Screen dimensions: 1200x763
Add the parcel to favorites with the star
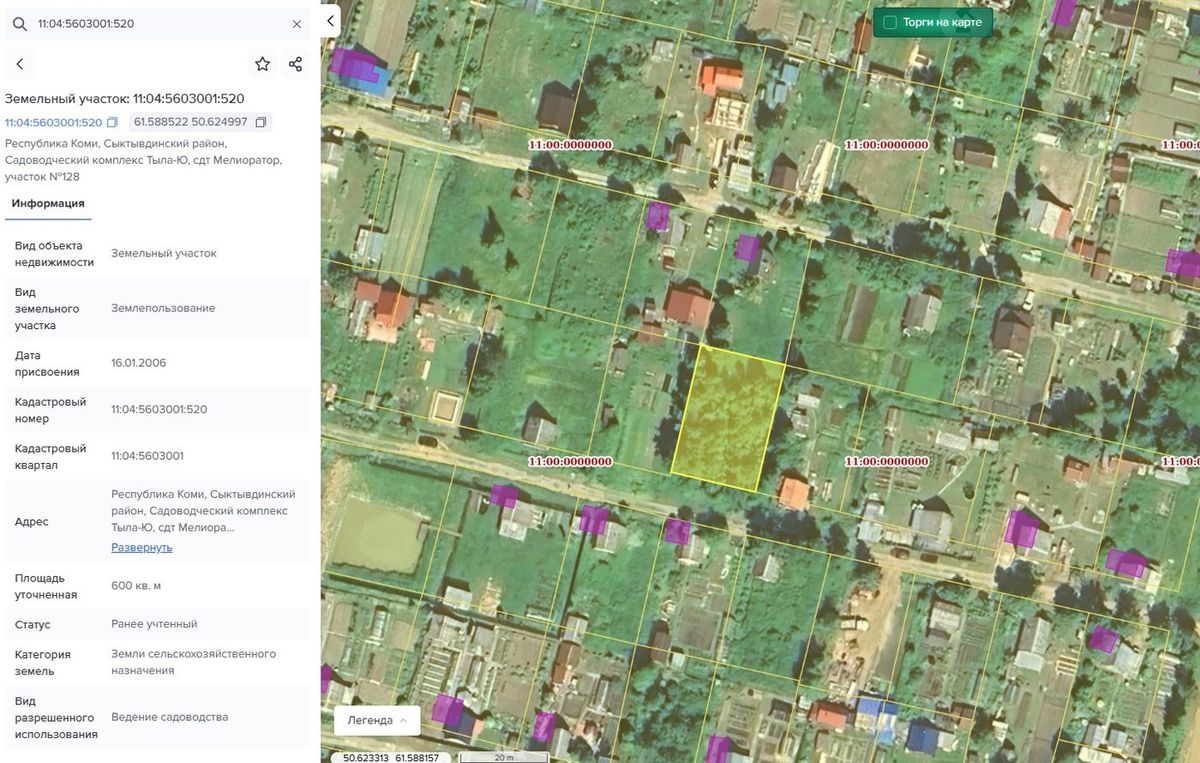click(x=262, y=64)
